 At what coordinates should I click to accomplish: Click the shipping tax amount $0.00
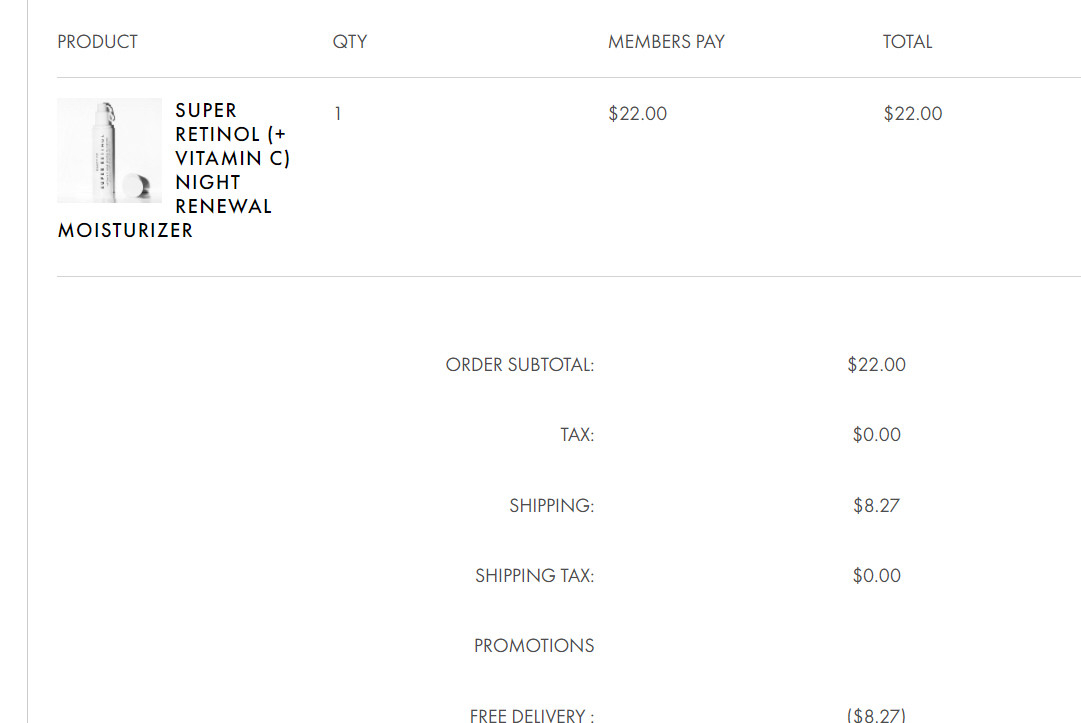876,576
